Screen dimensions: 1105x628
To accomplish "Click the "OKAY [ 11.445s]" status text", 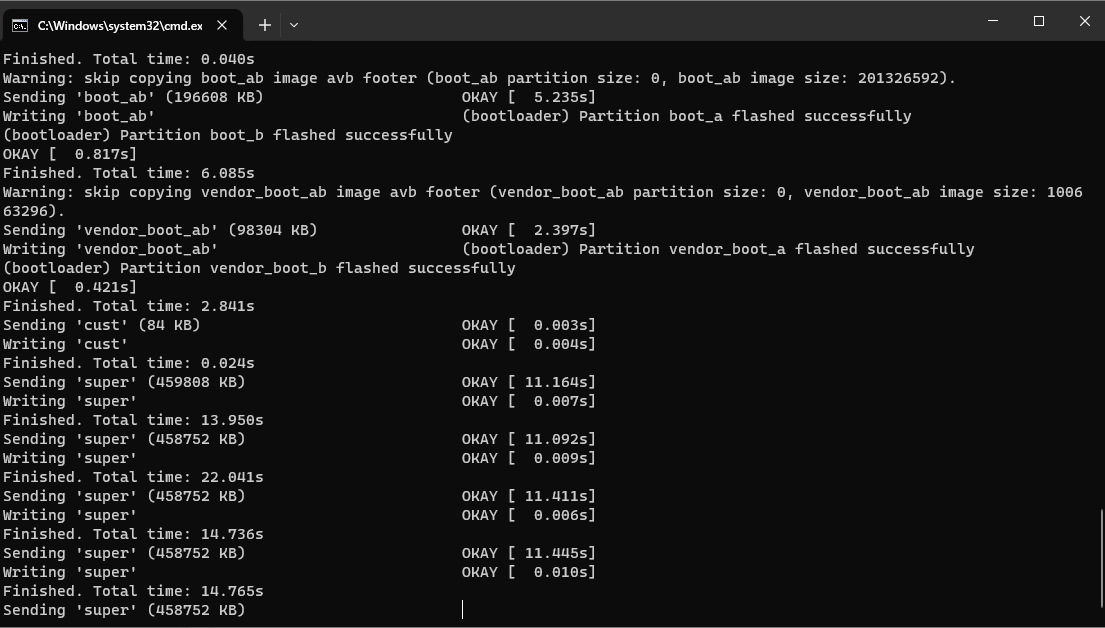I will pyautogui.click(x=528, y=553).
